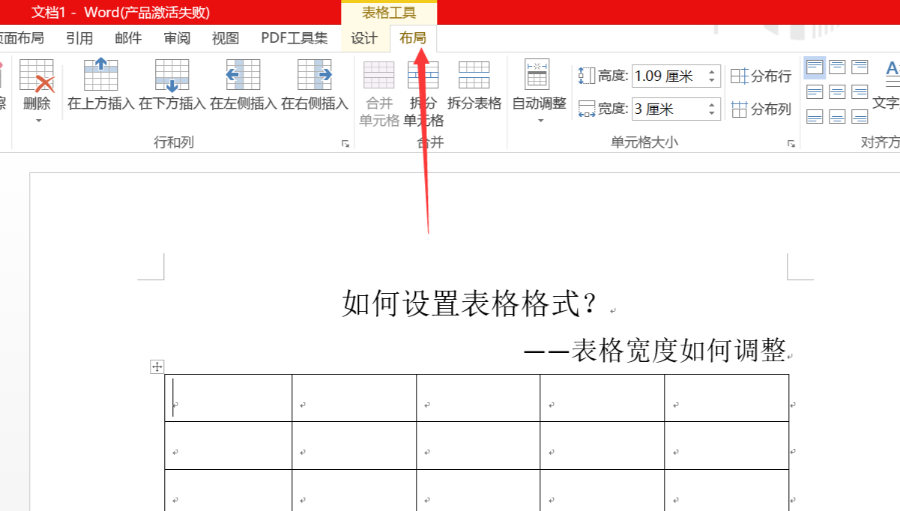Viewport: 900px width, 511px height.
Task: Increase column width with up stepper
Action: pos(712,104)
